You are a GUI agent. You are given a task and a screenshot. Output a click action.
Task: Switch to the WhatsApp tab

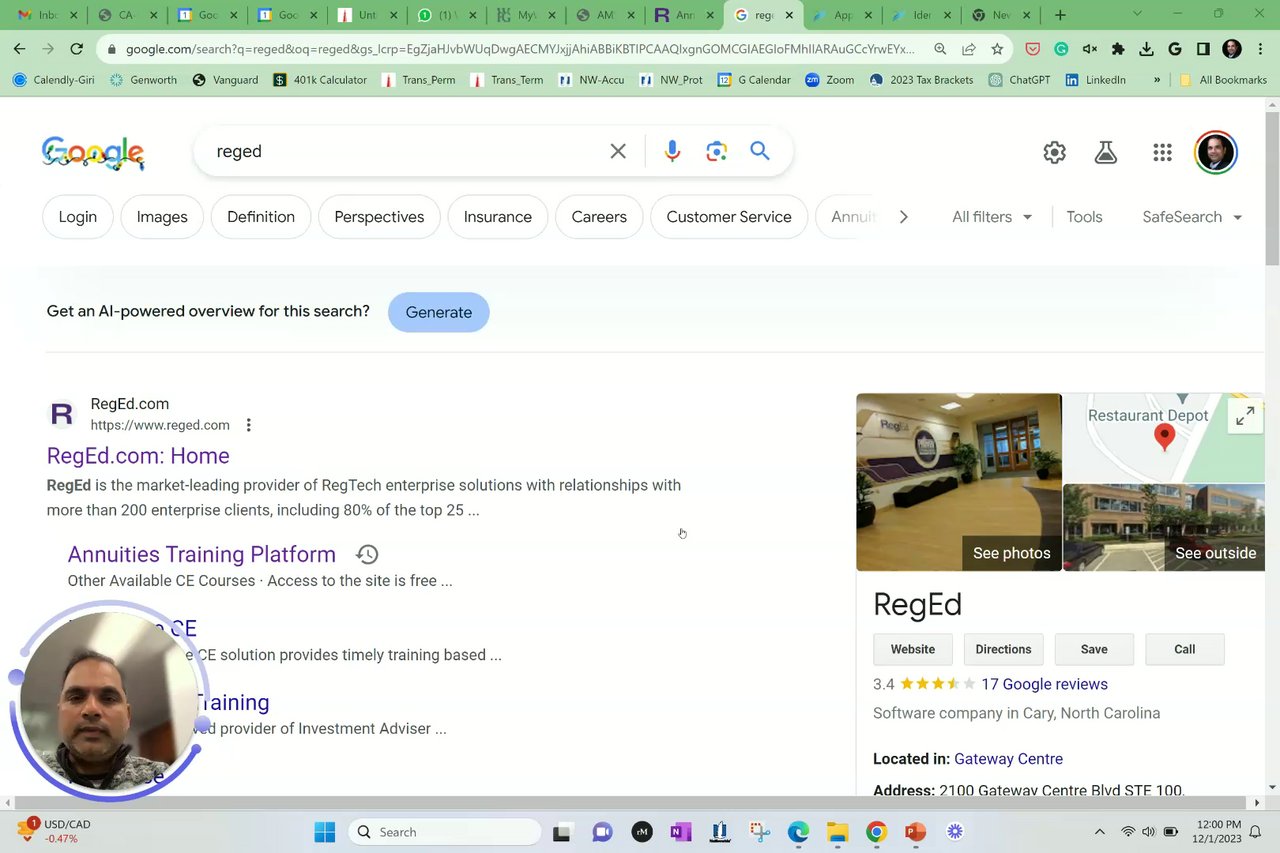tap(446, 15)
